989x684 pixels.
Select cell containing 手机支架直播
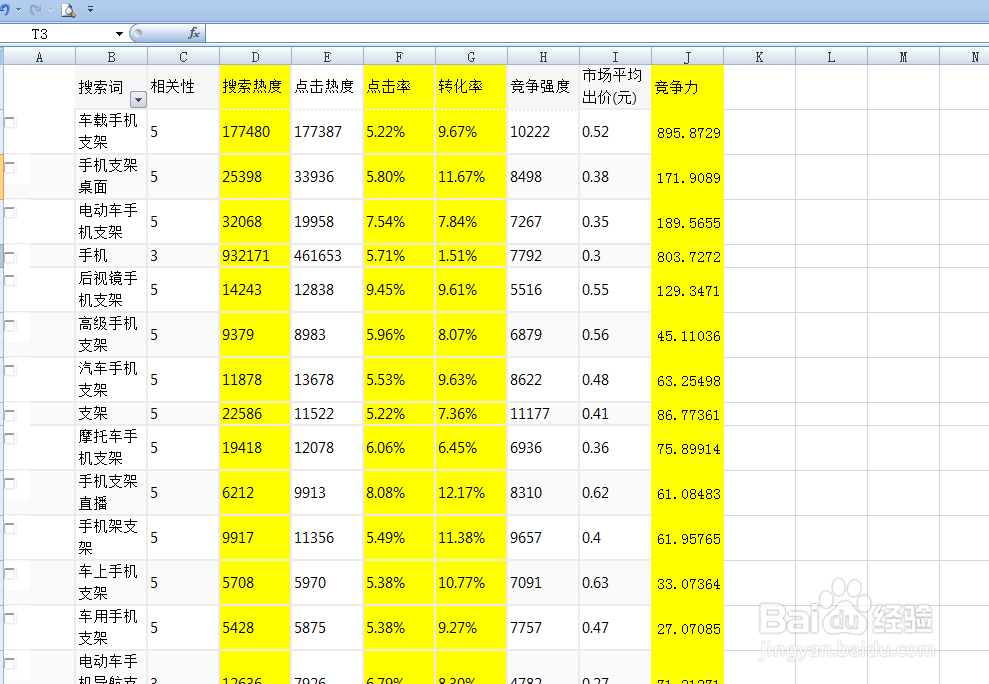(x=111, y=492)
